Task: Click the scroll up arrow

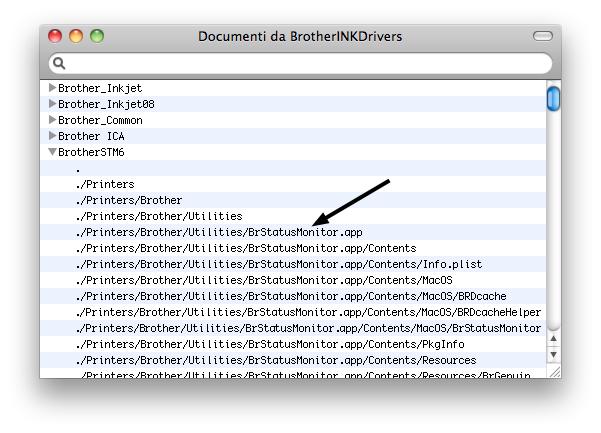Action: (553, 338)
